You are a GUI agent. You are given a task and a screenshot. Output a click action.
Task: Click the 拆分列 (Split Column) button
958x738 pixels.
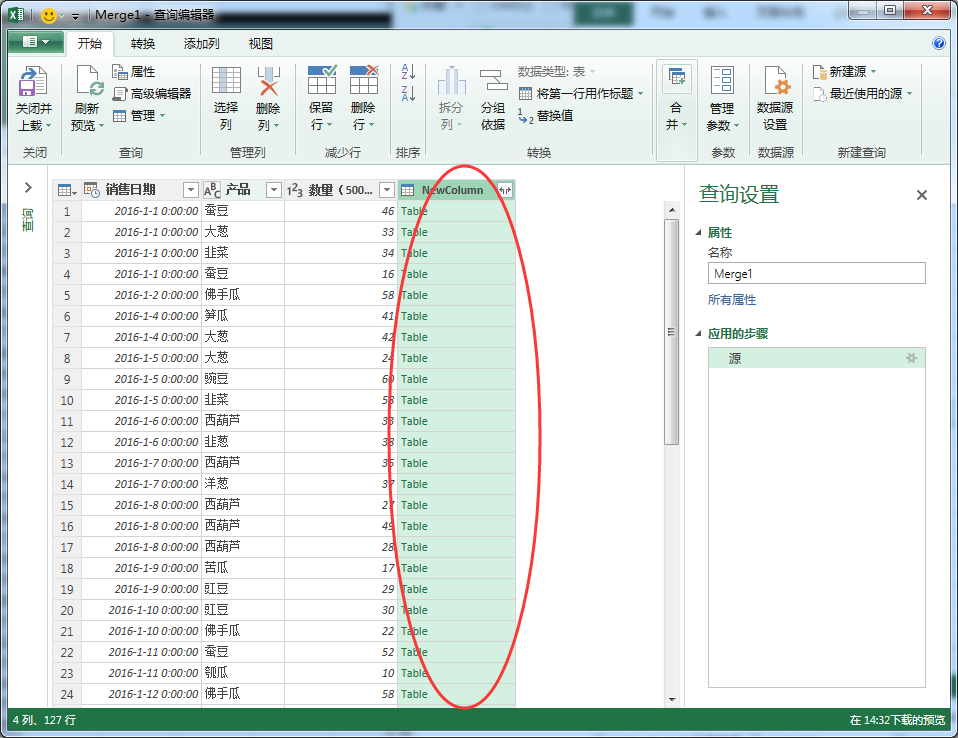click(452, 98)
